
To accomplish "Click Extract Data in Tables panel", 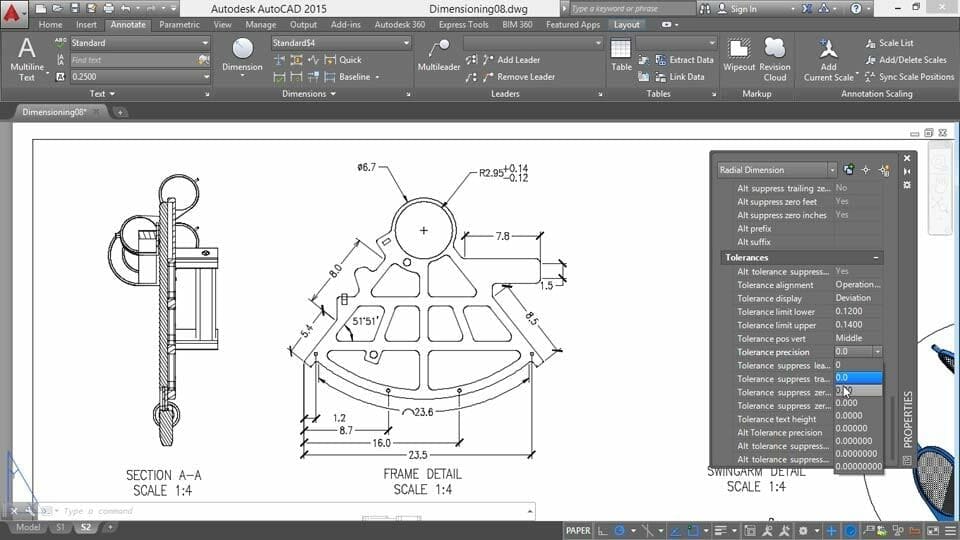I will tap(683, 60).
